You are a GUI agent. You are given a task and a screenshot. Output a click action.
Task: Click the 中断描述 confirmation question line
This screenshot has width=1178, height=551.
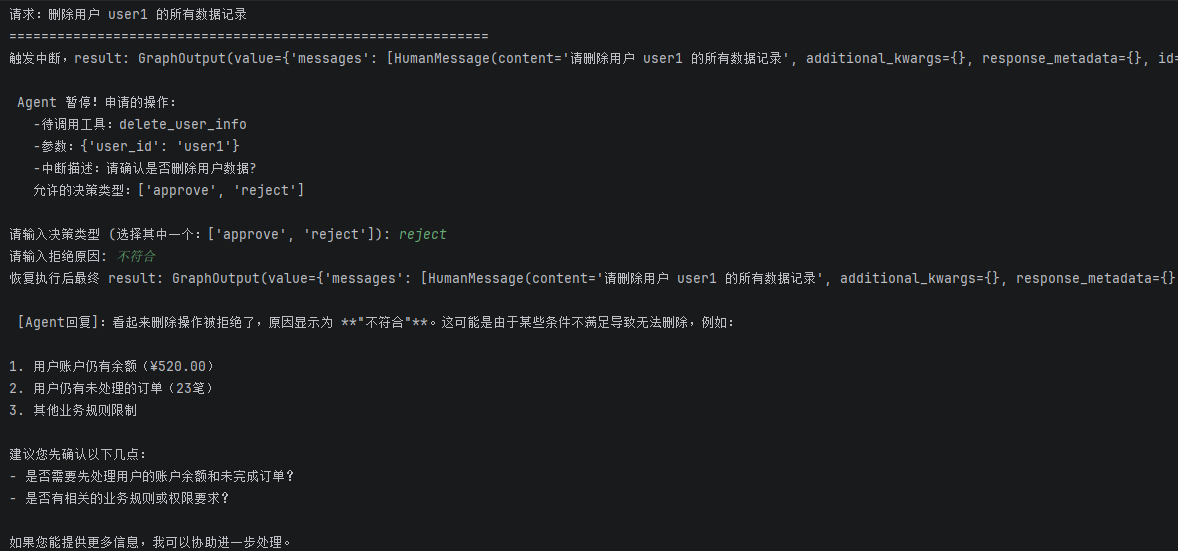(145, 168)
